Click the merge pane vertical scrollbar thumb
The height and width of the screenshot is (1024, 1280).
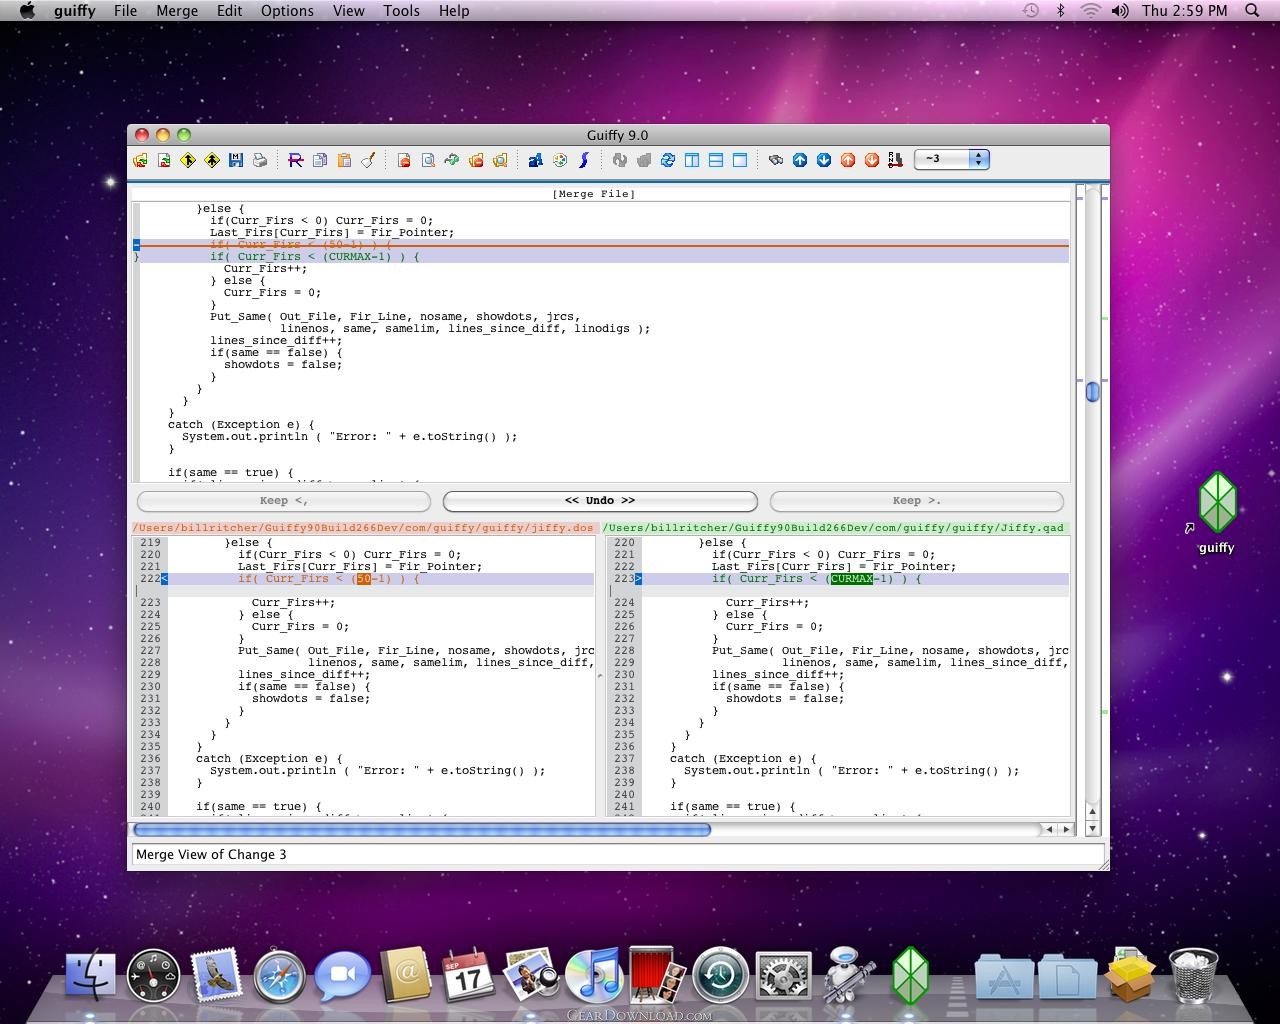click(1092, 392)
